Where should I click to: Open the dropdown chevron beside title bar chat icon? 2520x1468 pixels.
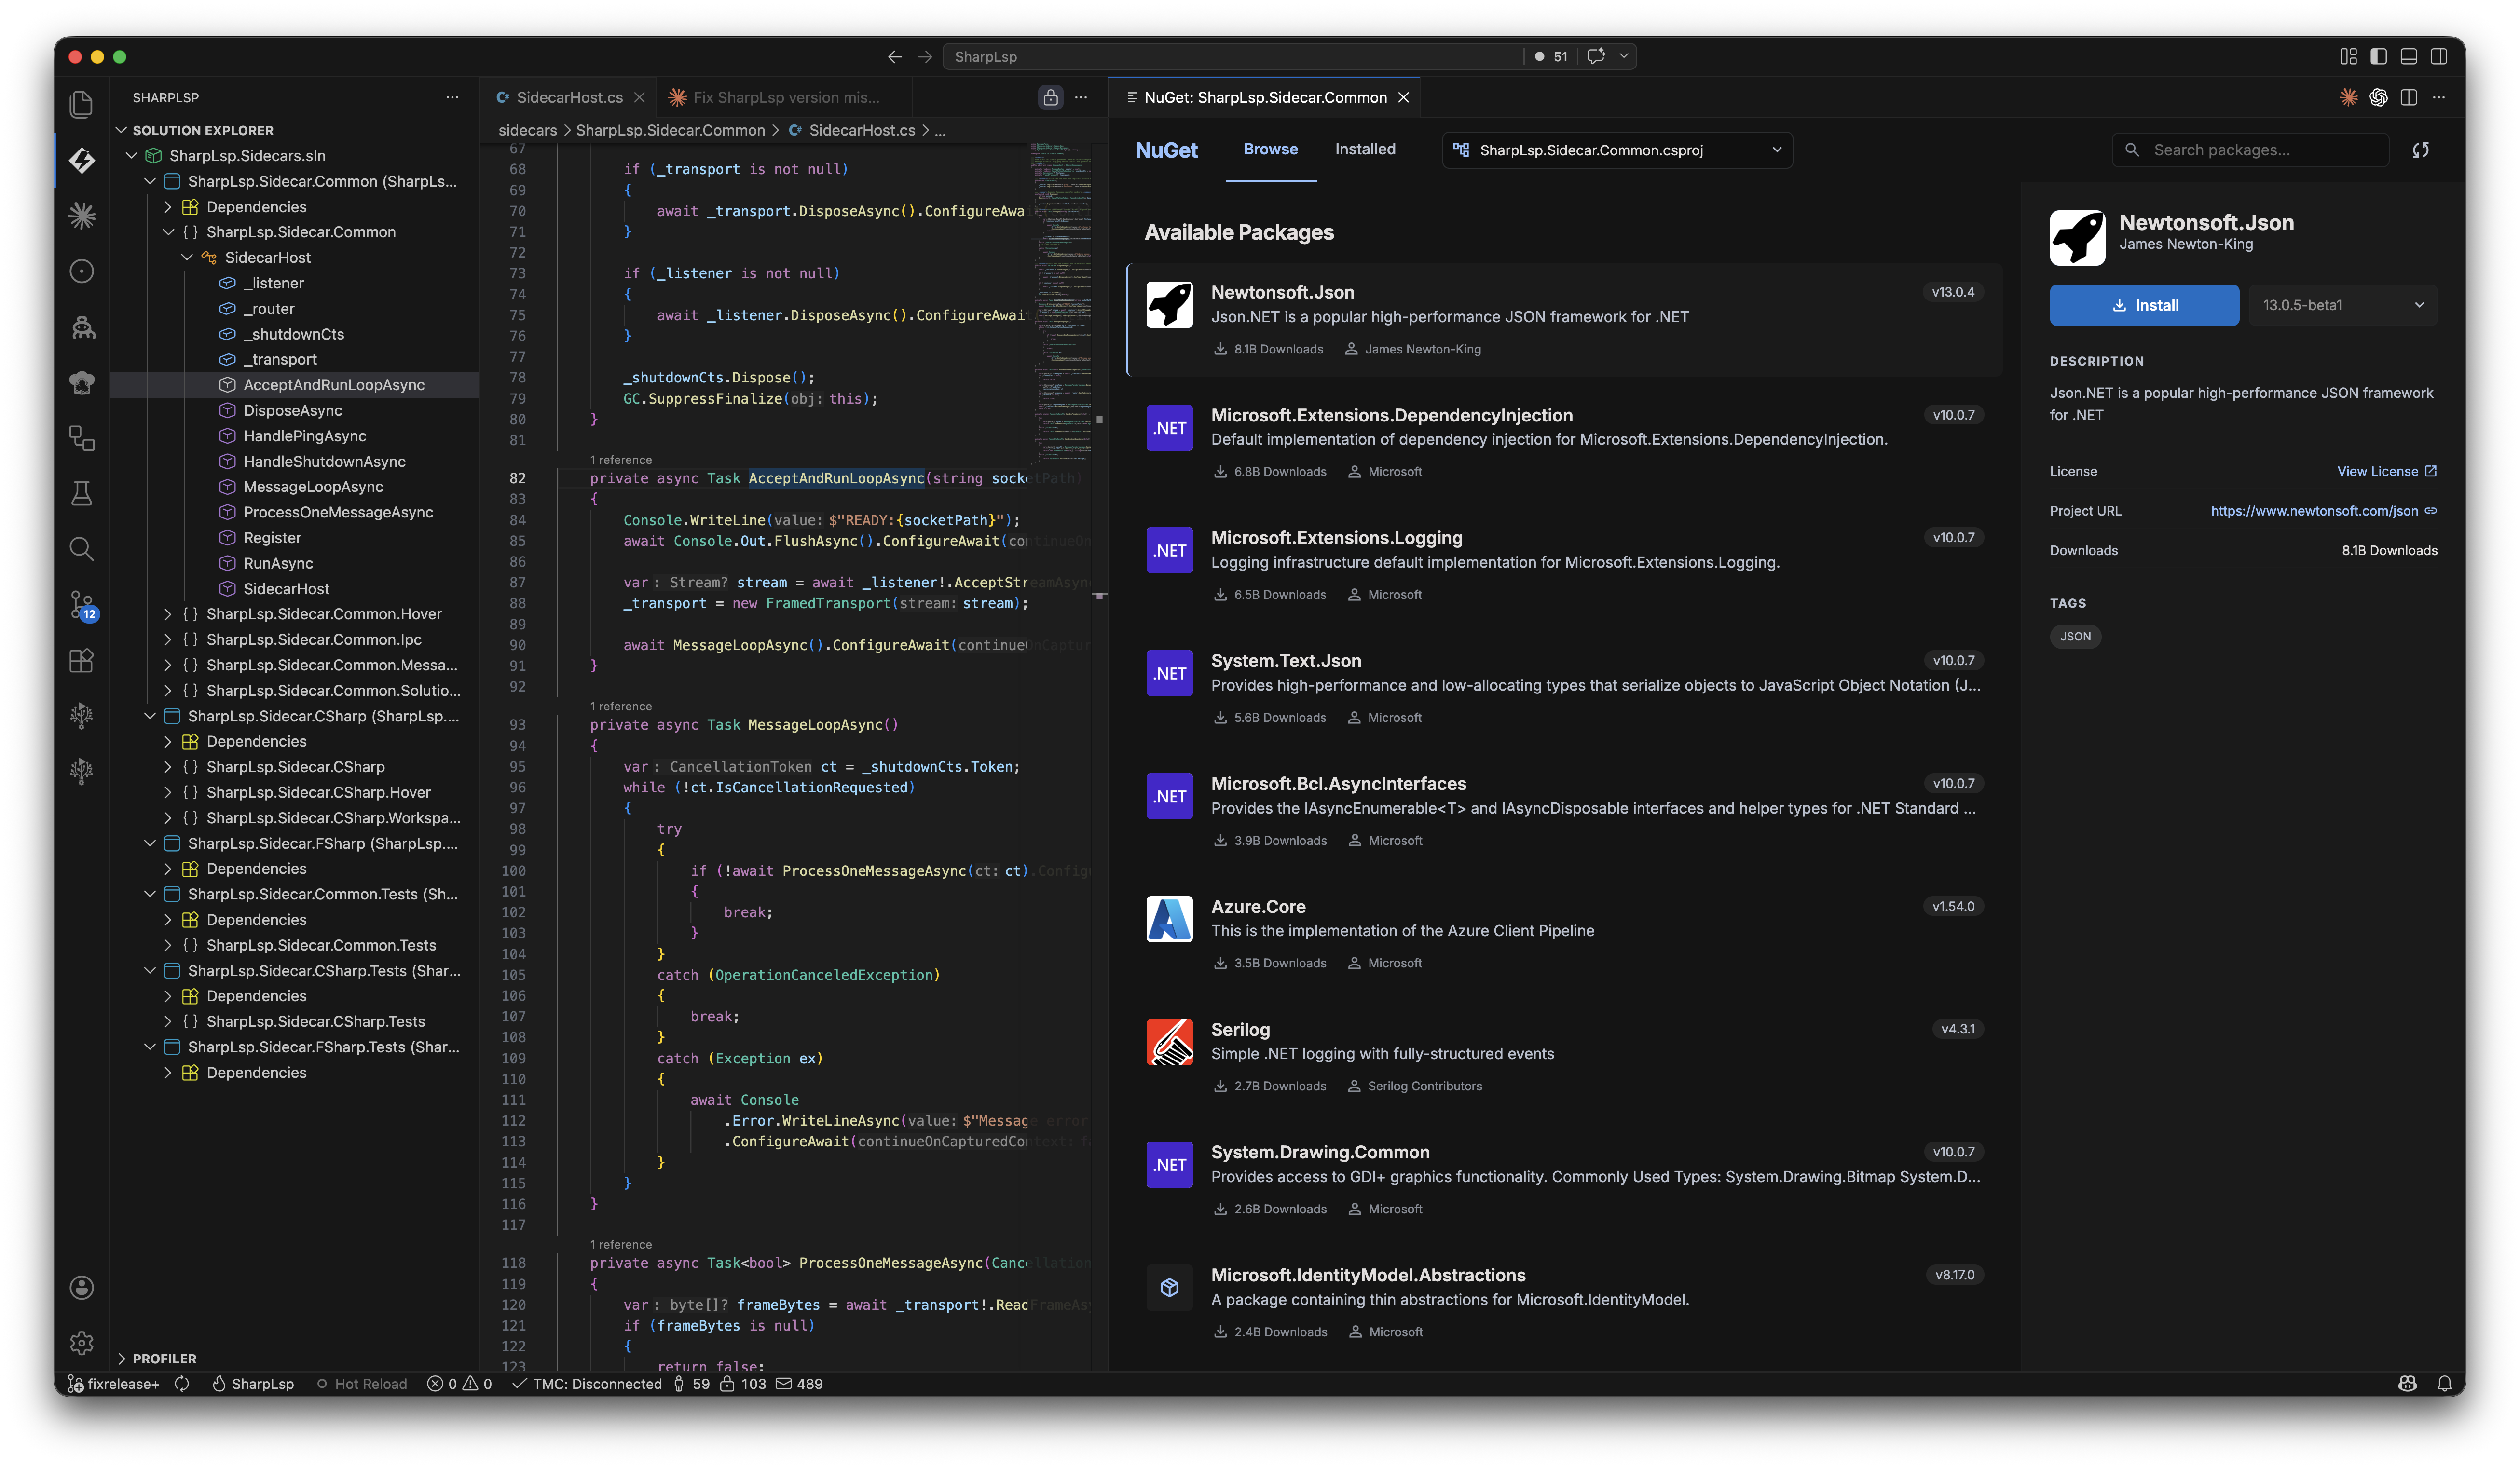[1624, 57]
